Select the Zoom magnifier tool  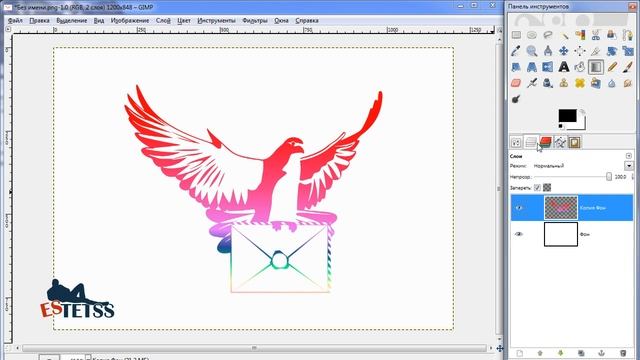click(x=531, y=51)
